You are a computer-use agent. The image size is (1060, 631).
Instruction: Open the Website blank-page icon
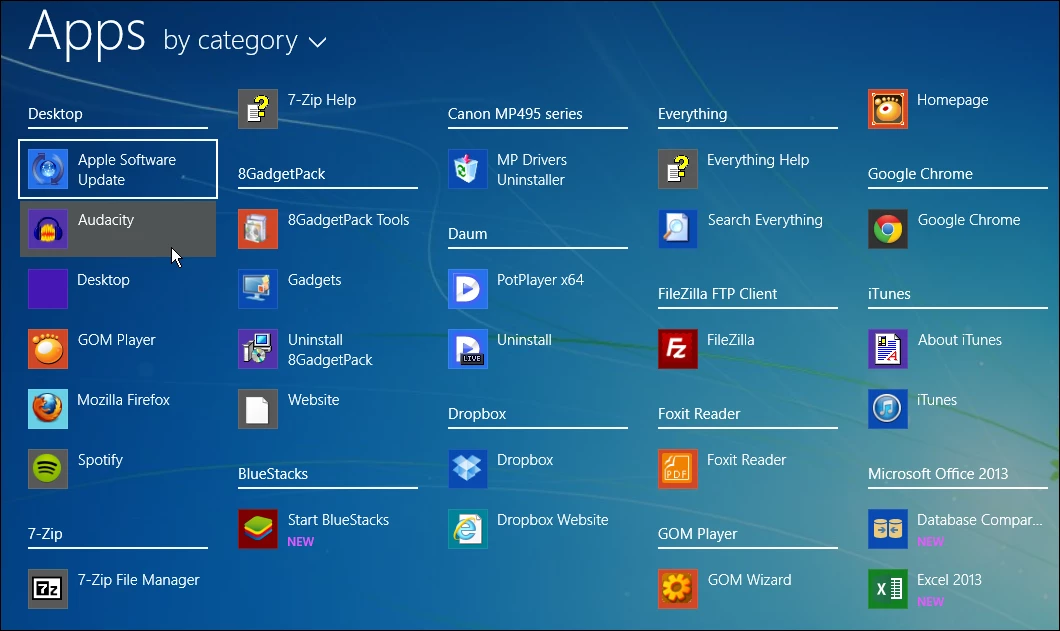pyautogui.click(x=258, y=408)
